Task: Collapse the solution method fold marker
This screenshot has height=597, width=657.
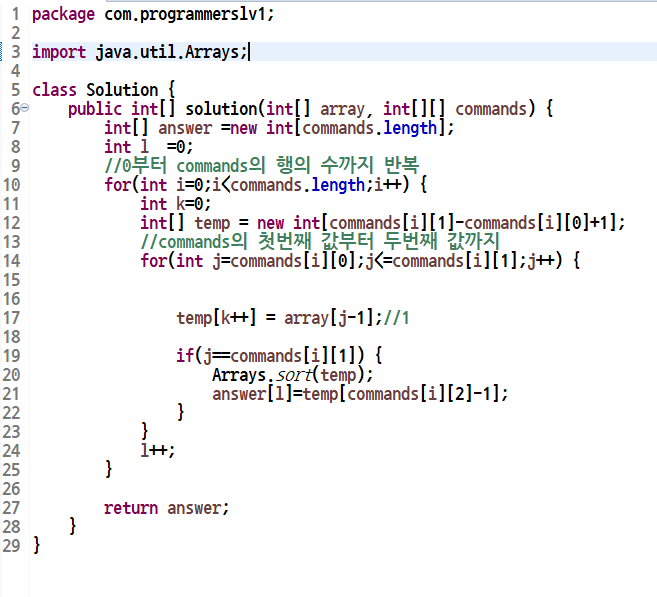Action: pyautogui.click(x=25, y=108)
